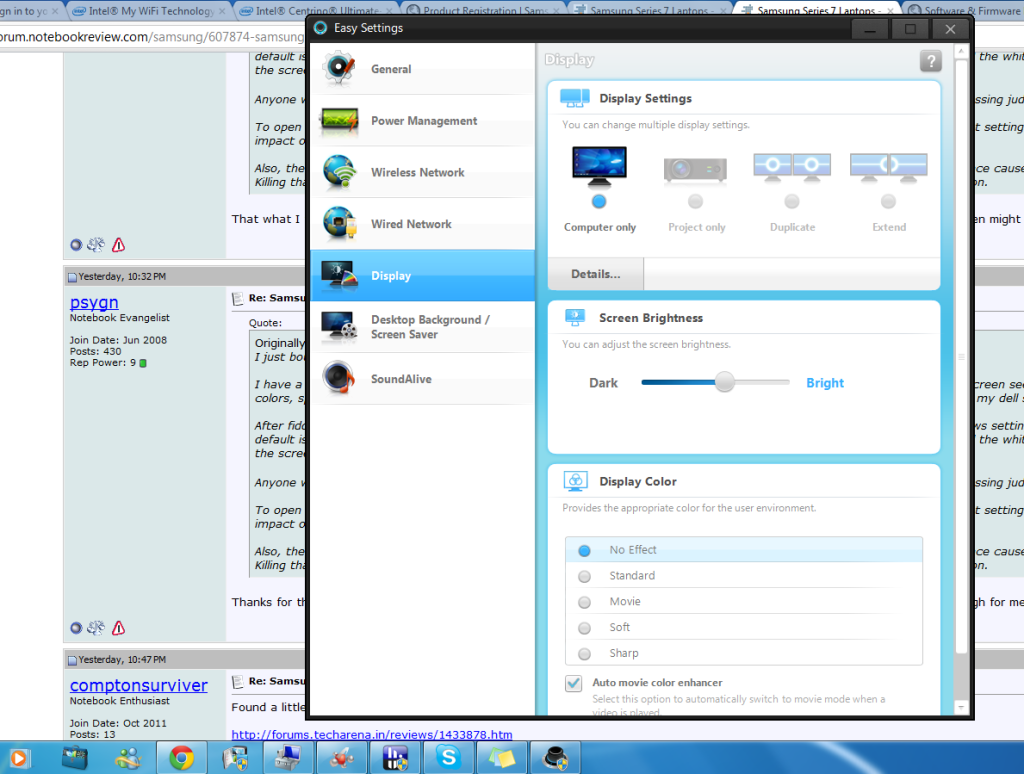This screenshot has width=1024, height=774.
Task: Click the scrollbar down arrow in Easy Settings
Action: (961, 707)
